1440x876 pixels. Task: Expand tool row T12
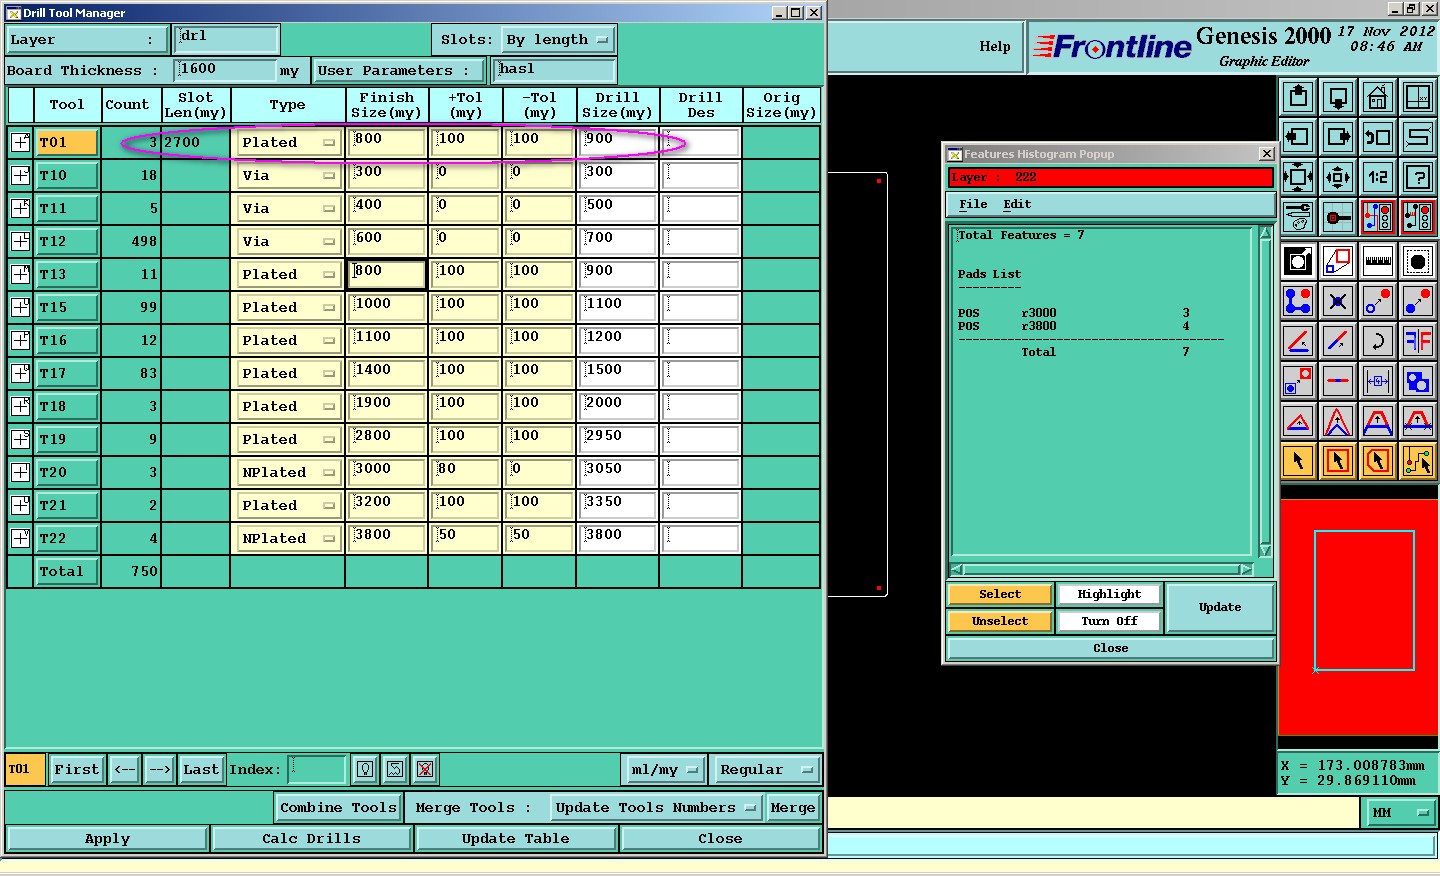click(x=20, y=241)
